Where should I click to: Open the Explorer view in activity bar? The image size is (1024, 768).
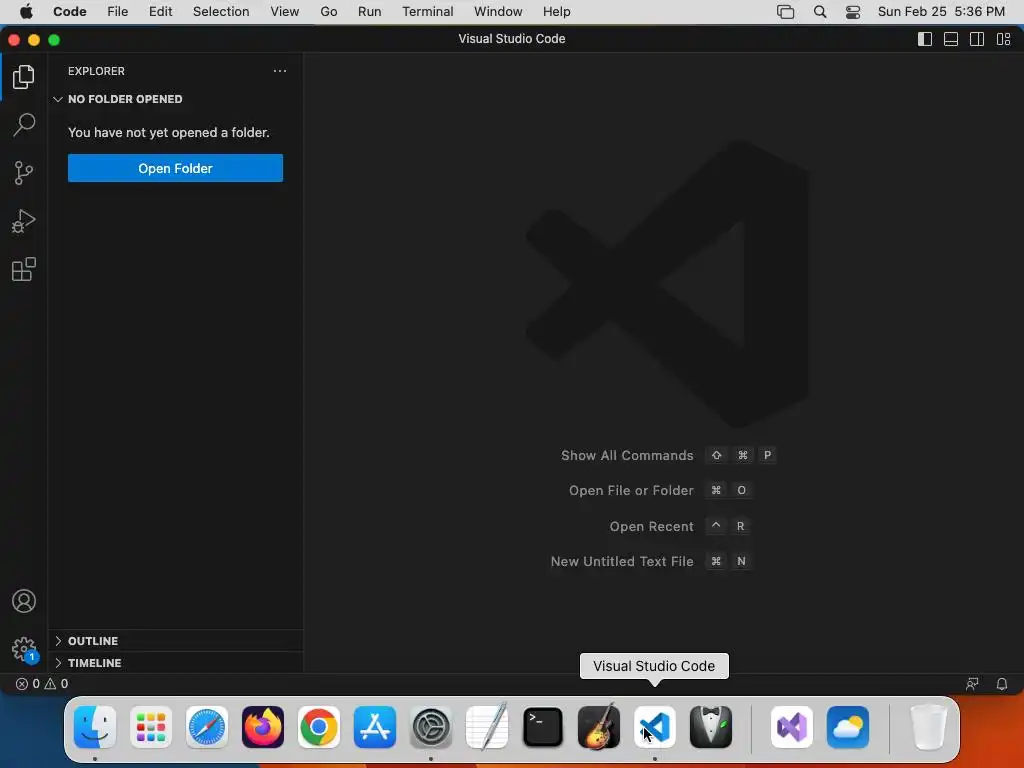coord(24,77)
